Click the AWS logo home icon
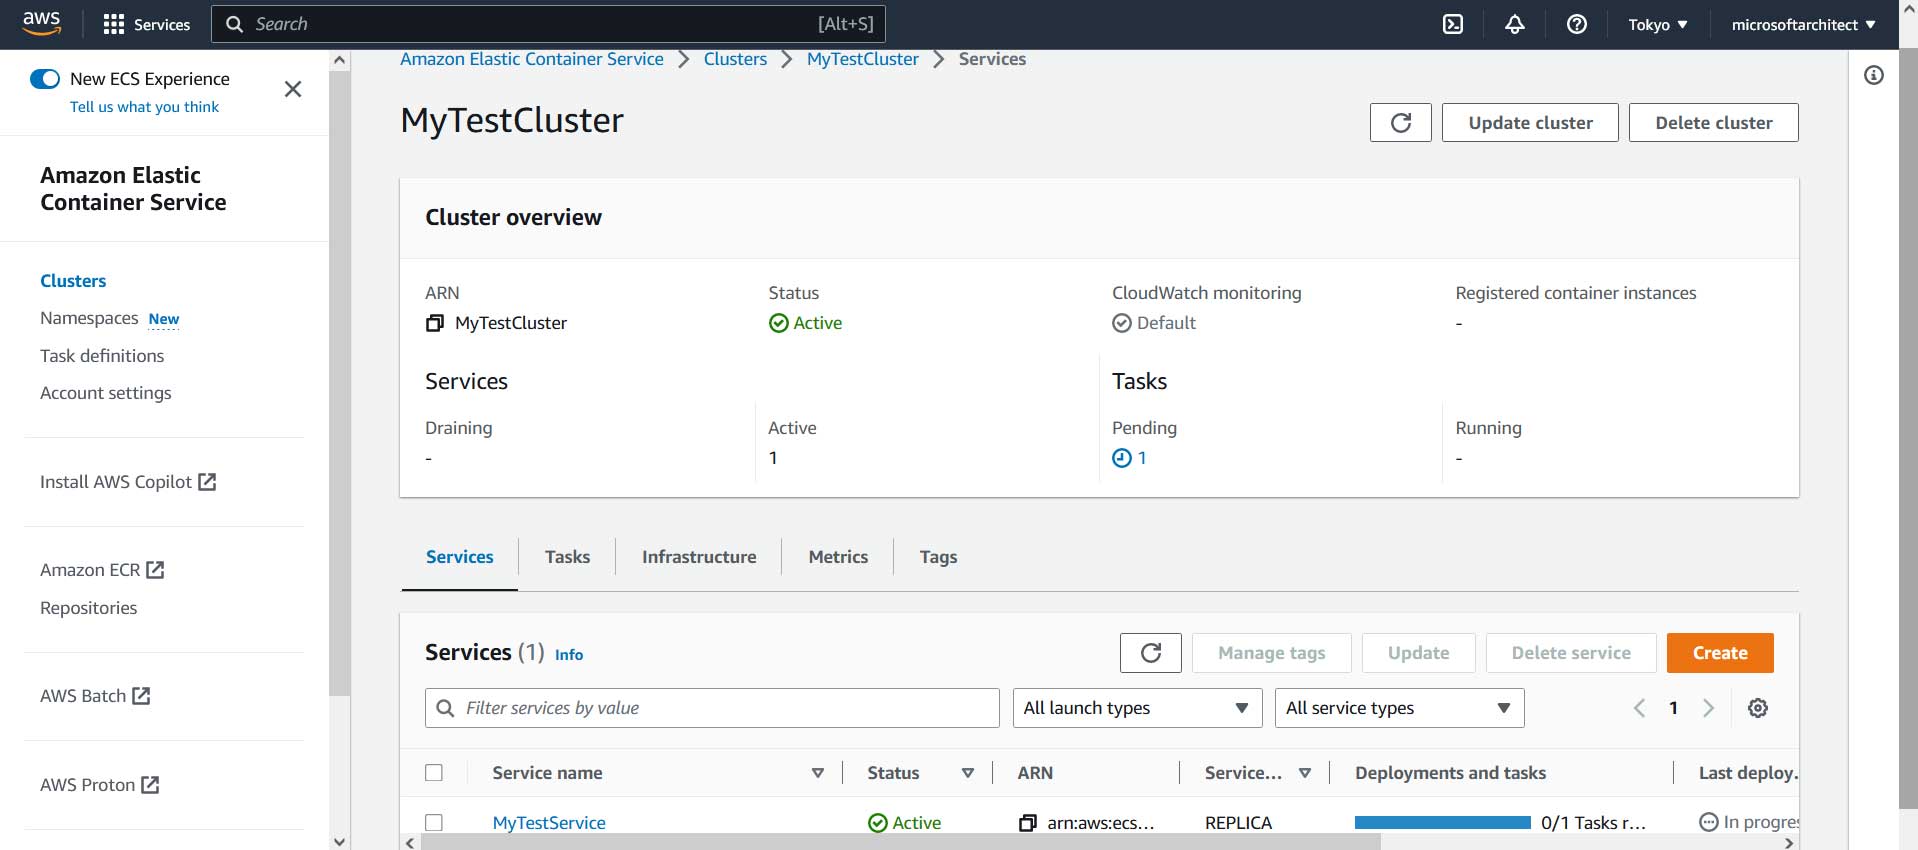The image size is (1918, 850). click(41, 23)
